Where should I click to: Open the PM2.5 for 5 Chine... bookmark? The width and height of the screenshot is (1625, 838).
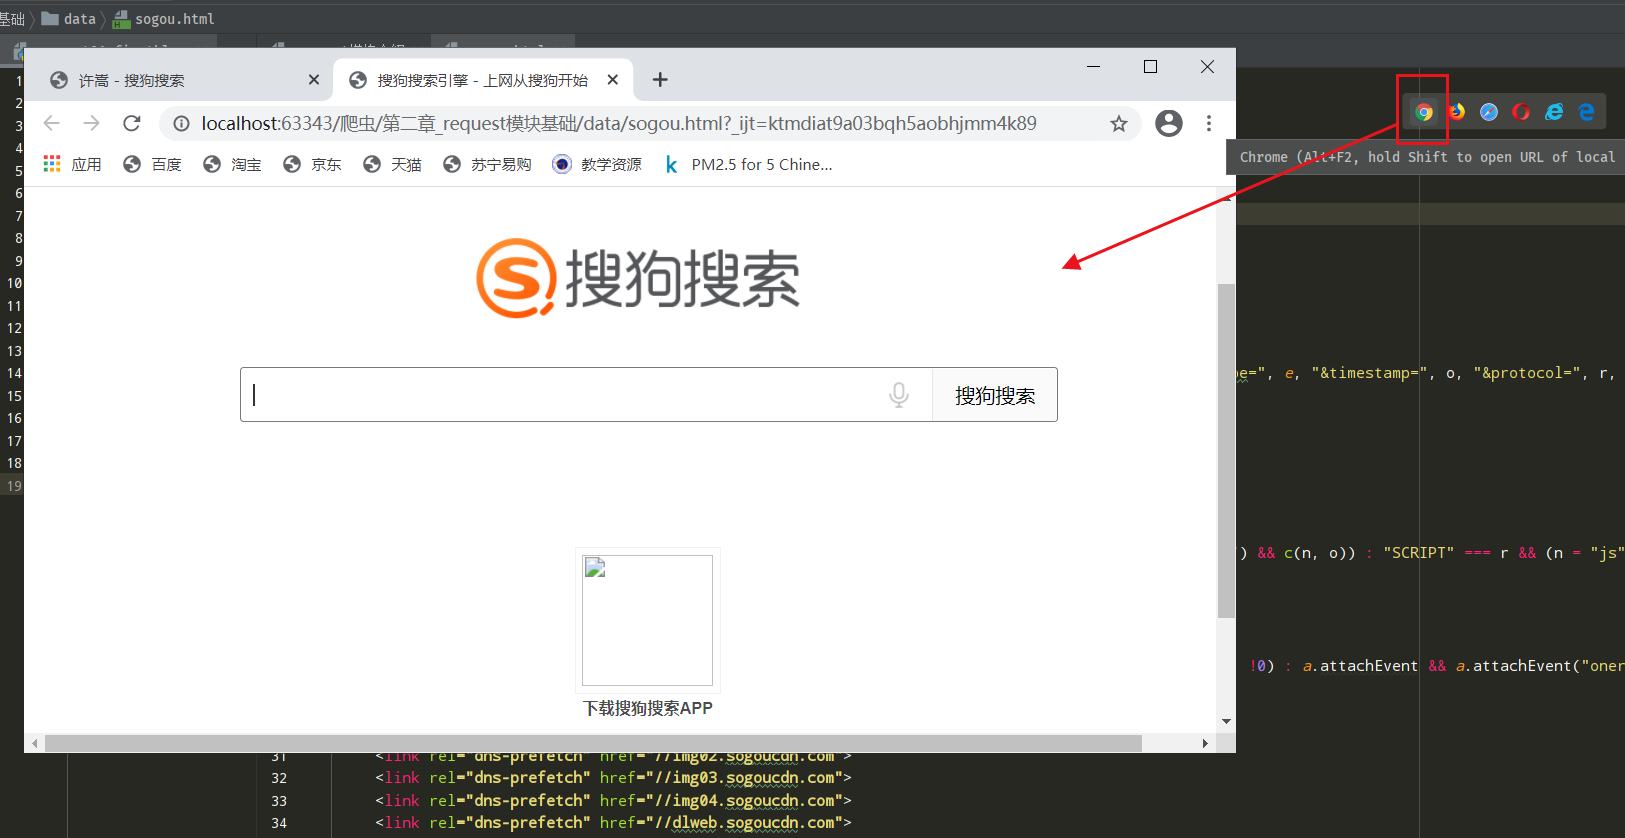click(x=748, y=164)
